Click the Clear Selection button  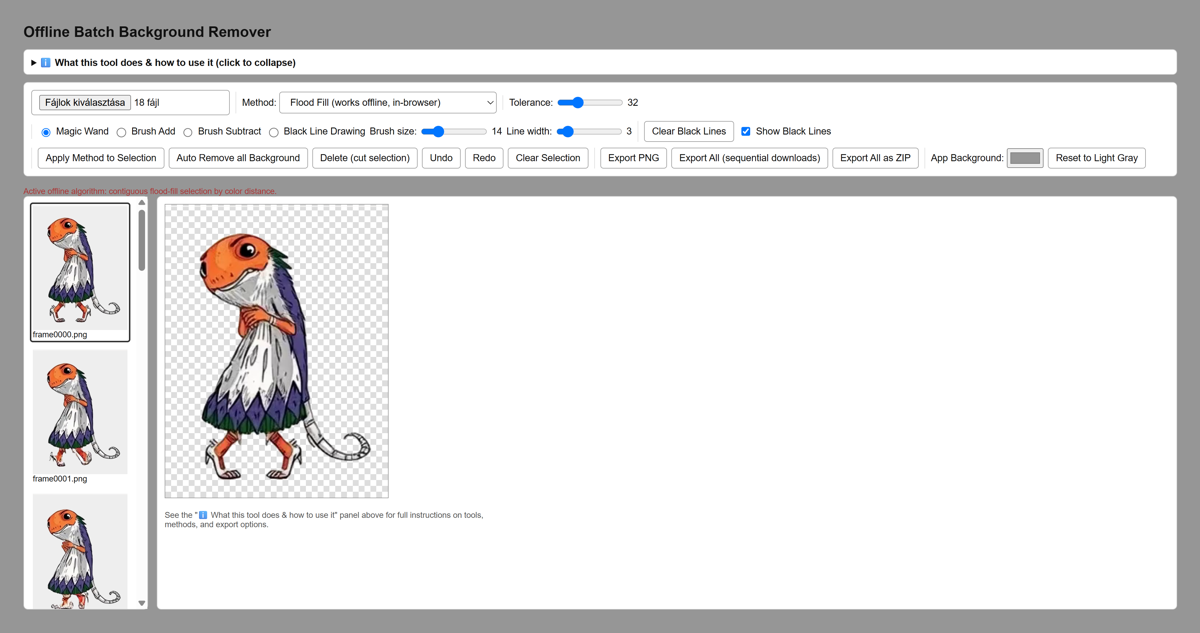548,158
